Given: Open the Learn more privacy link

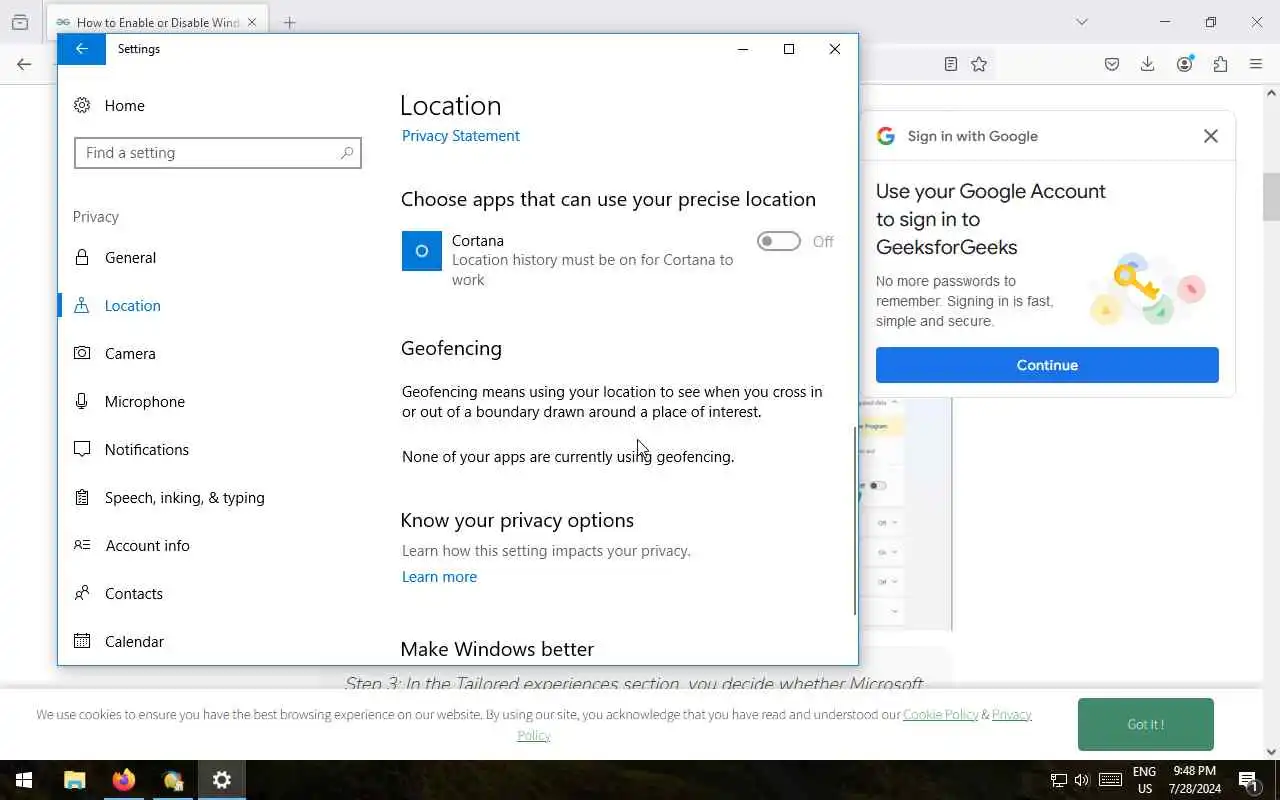Looking at the screenshot, I should 439,577.
